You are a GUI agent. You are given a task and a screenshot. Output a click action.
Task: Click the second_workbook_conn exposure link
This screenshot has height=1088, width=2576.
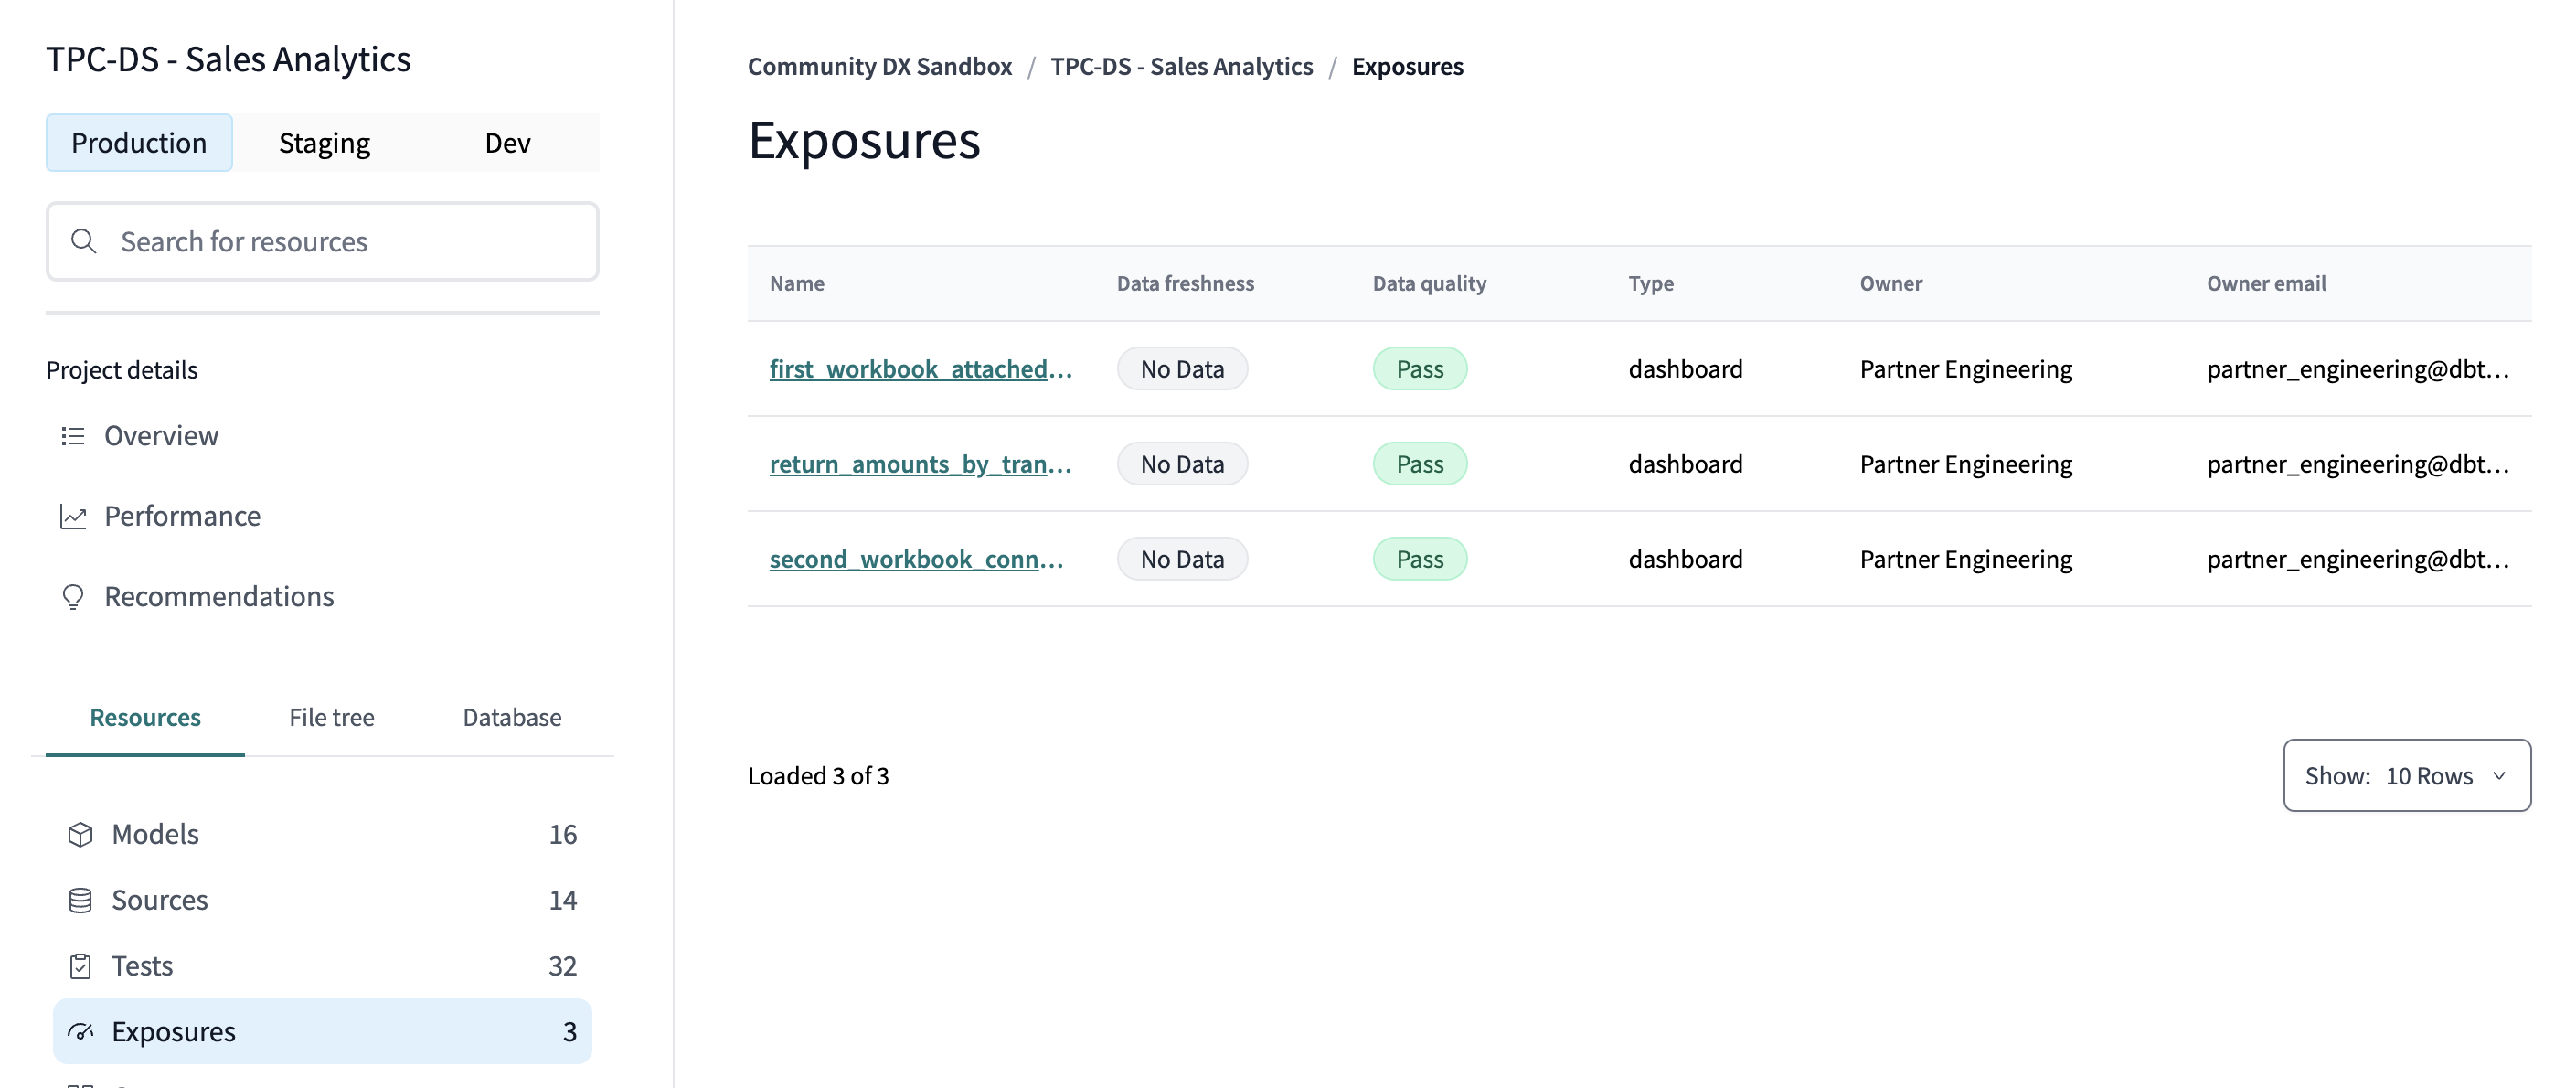(917, 557)
